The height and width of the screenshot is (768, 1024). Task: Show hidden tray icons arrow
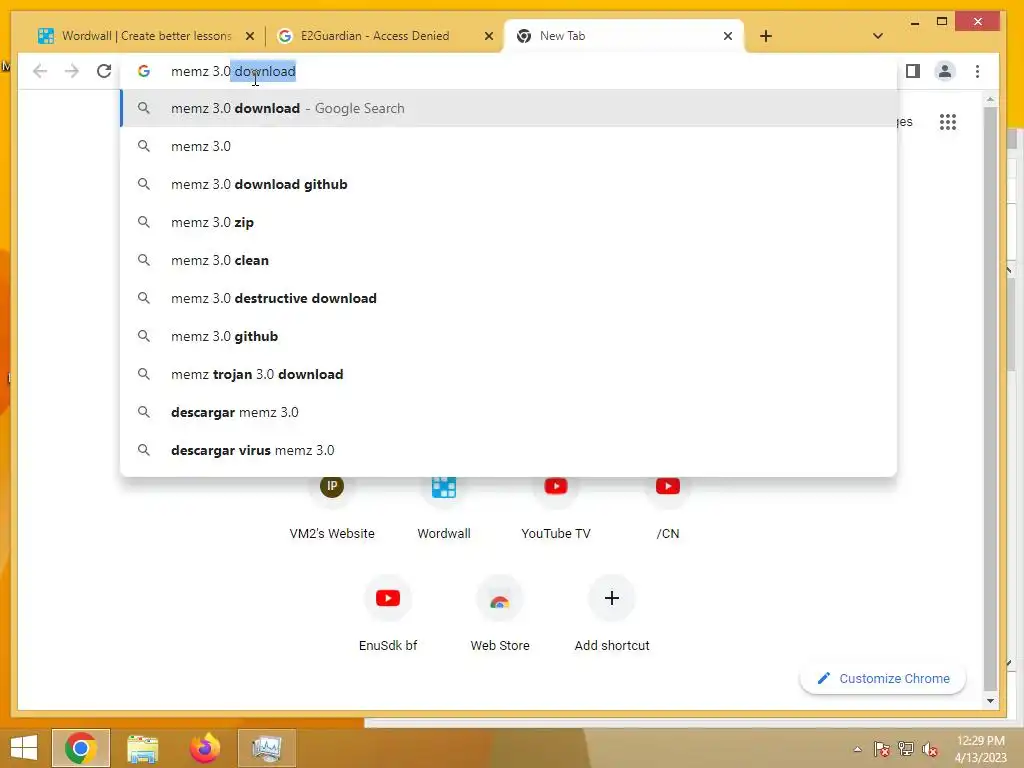point(857,749)
